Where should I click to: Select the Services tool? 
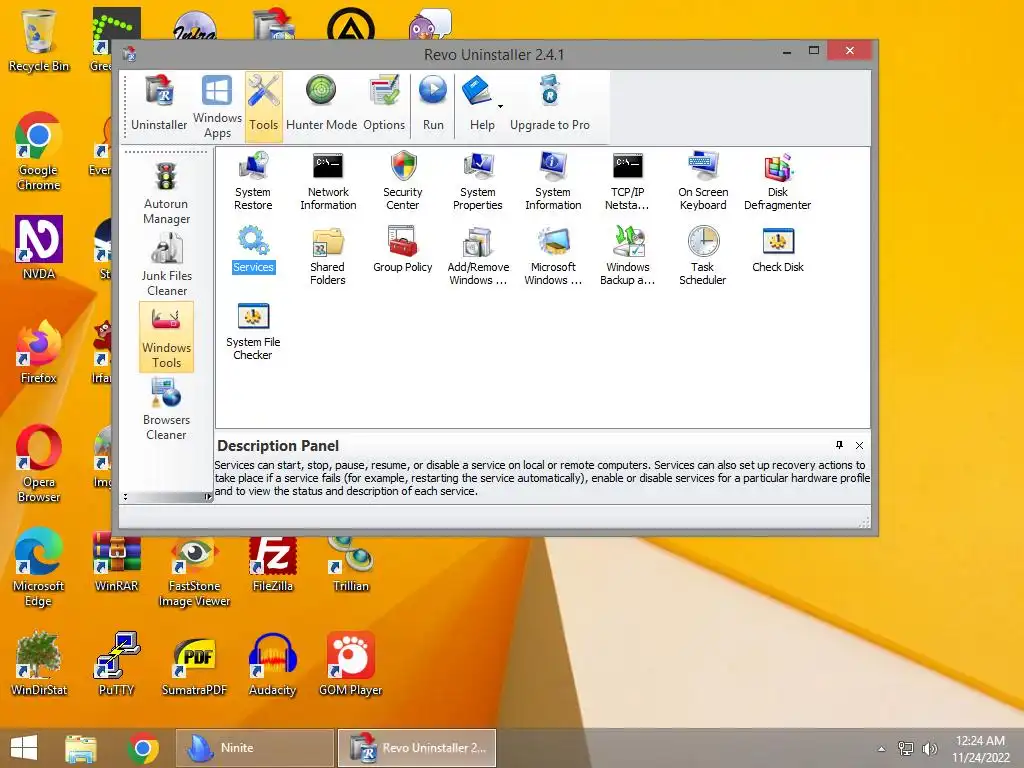click(253, 249)
